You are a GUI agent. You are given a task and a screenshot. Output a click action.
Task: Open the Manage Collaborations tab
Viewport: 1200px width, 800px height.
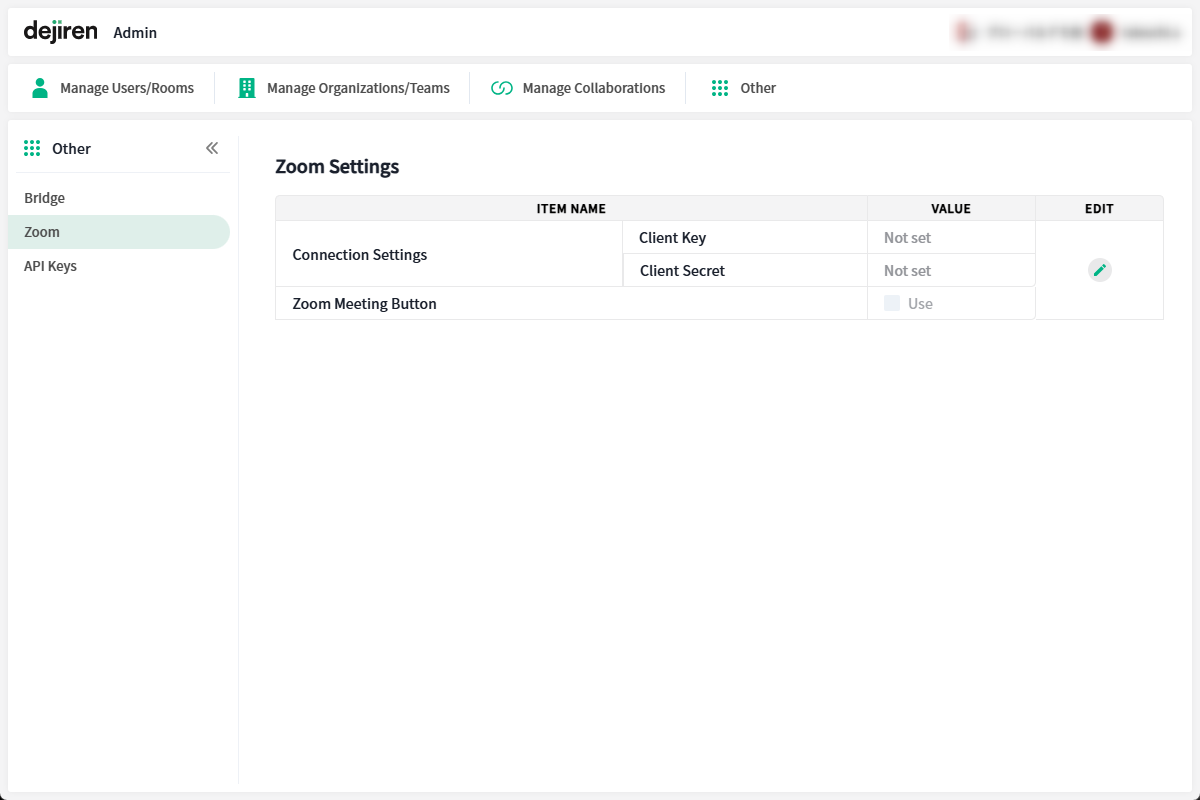578,88
